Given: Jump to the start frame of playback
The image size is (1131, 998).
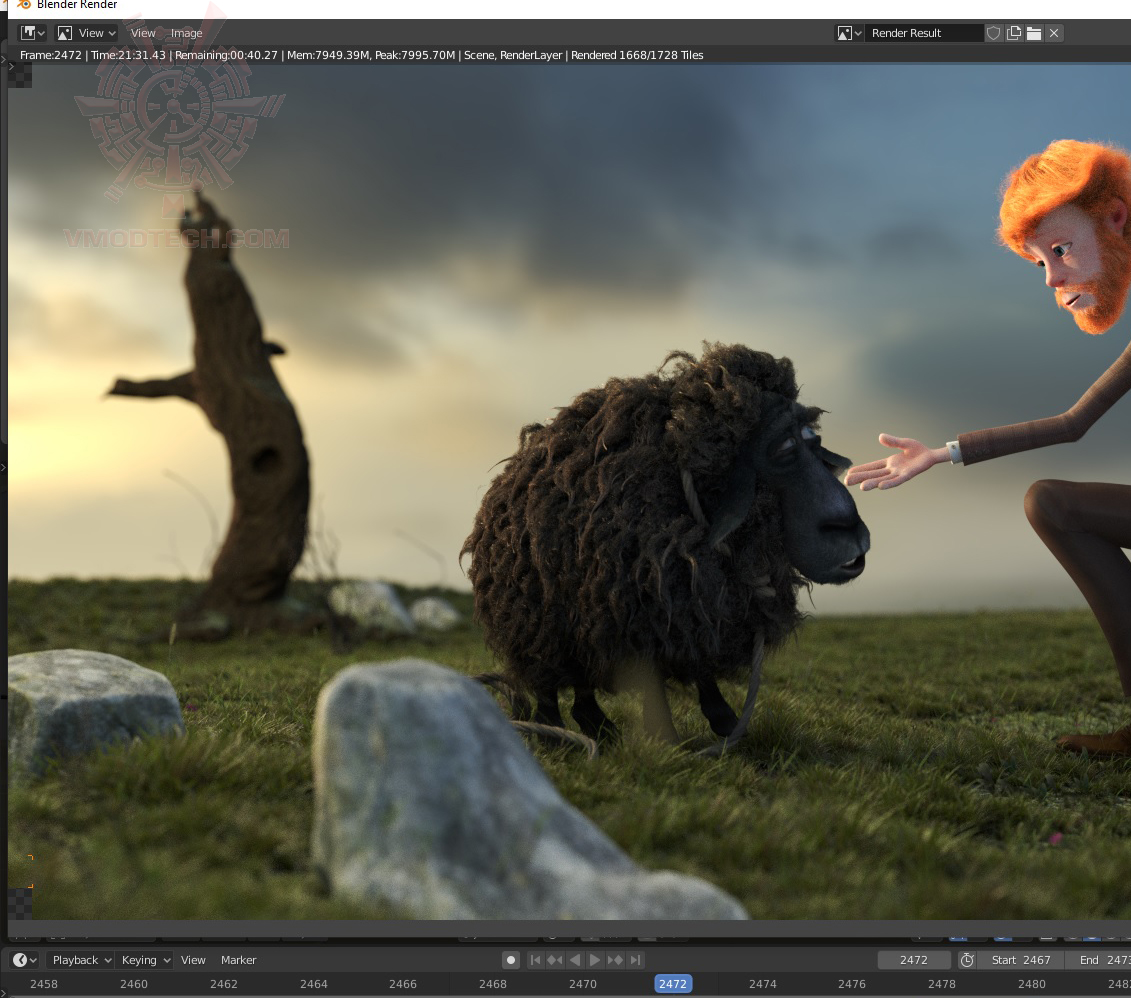Looking at the screenshot, I should 534,960.
